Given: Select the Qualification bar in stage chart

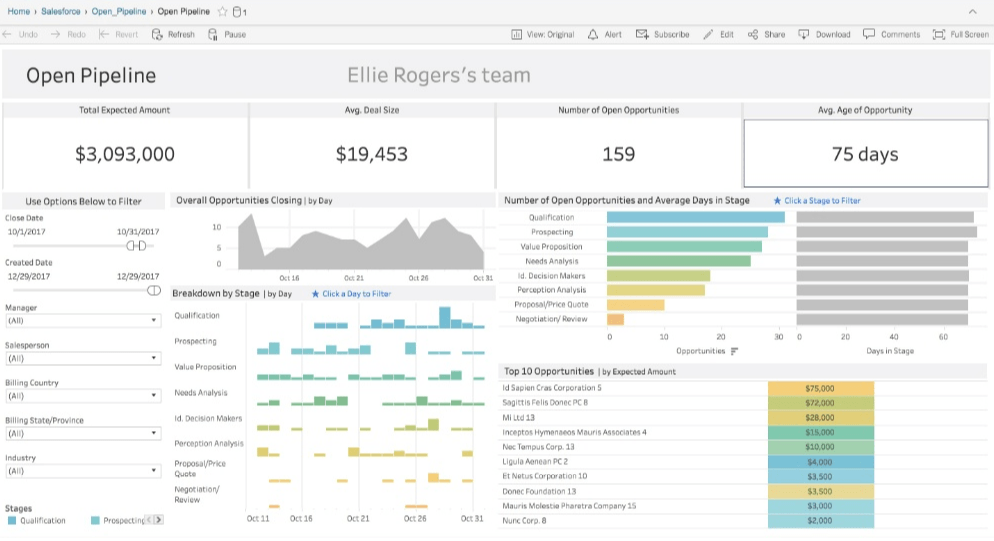Looking at the screenshot, I should tap(695, 217).
